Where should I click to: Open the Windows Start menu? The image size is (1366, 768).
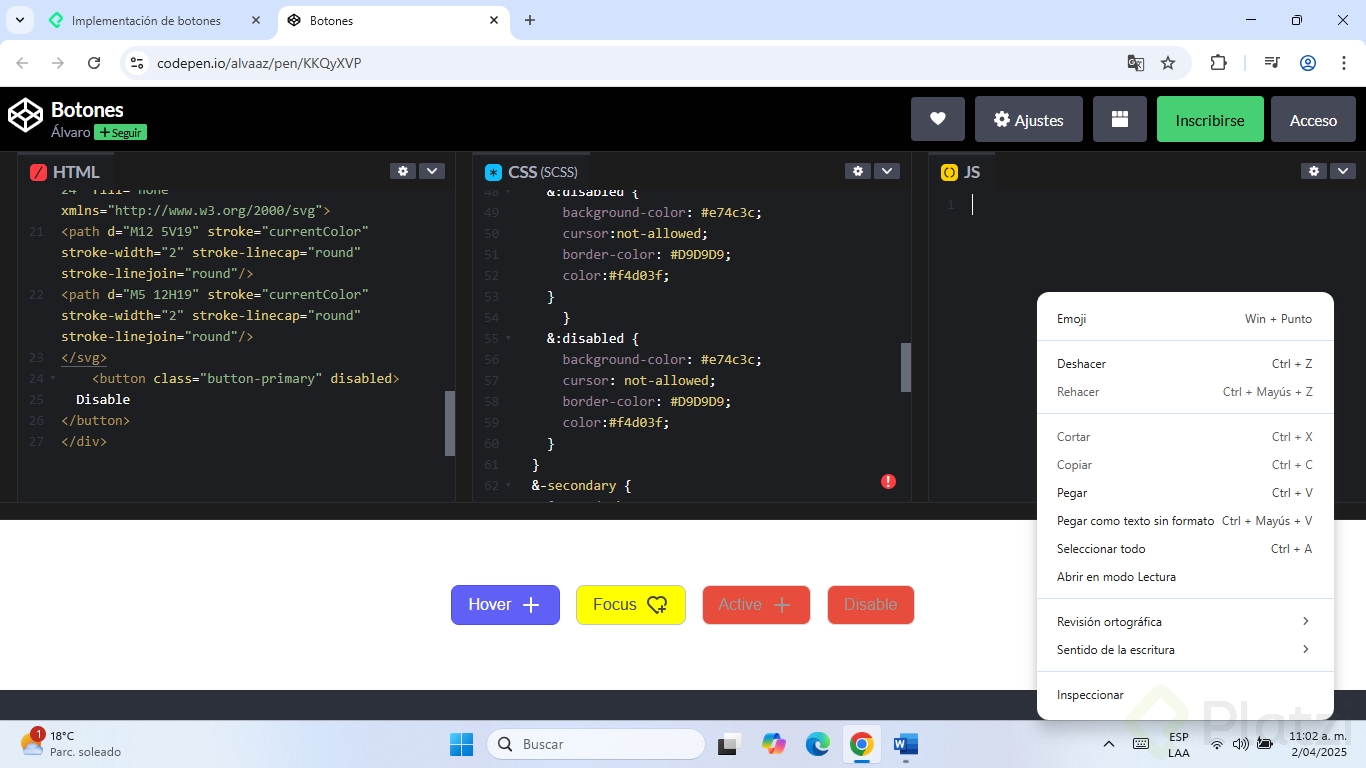pos(461,744)
